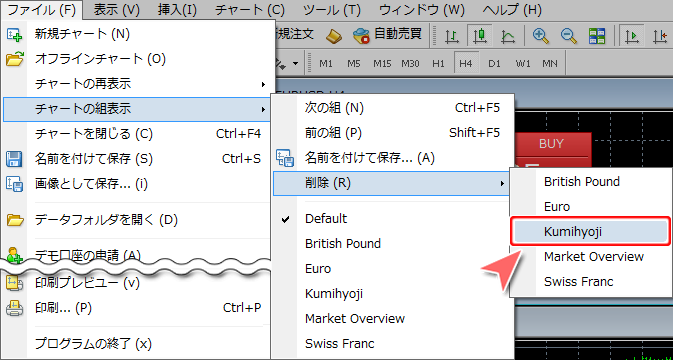Viewport: 673px width, 360px height.
Task: Choose プログラムの終了 (x)
Action: tap(136, 343)
